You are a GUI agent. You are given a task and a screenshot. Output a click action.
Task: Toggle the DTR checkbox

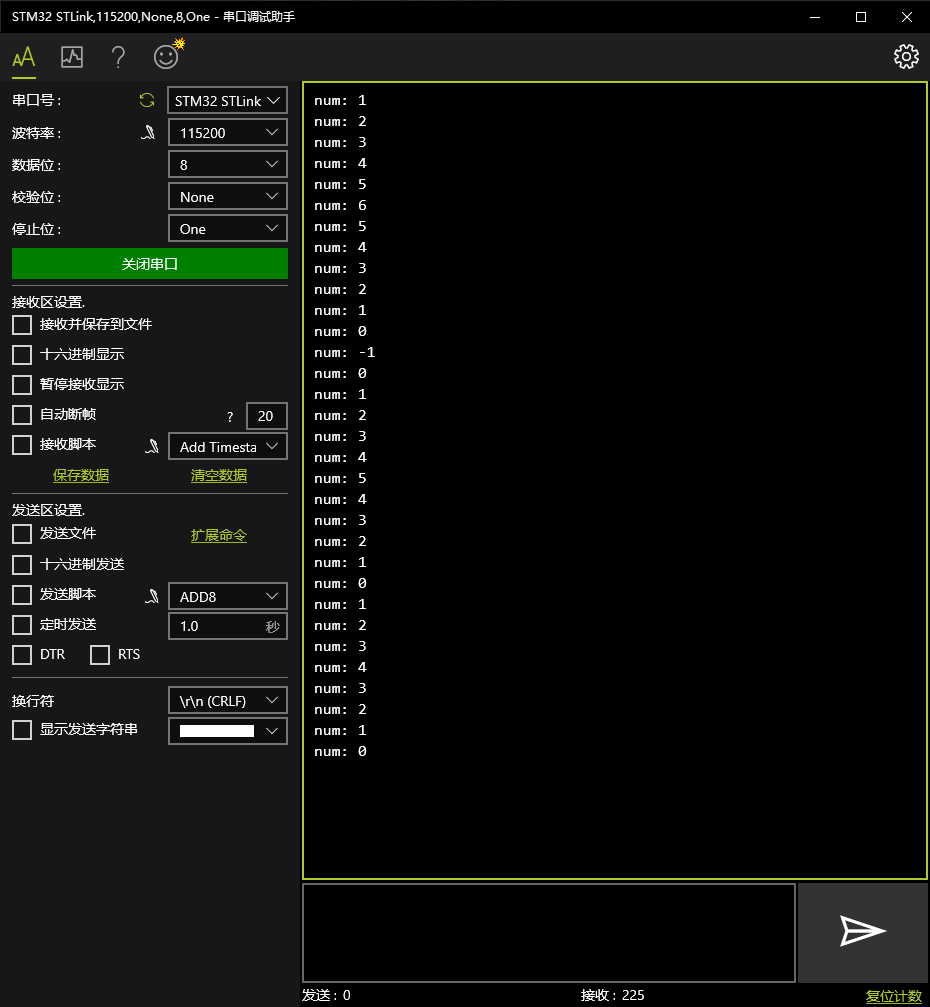tap(21, 654)
